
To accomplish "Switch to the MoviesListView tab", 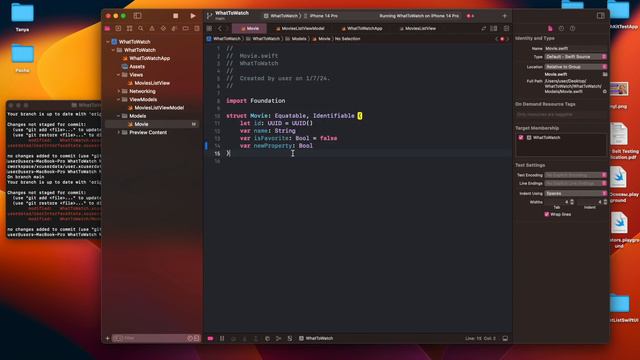I will click(x=418, y=29).
